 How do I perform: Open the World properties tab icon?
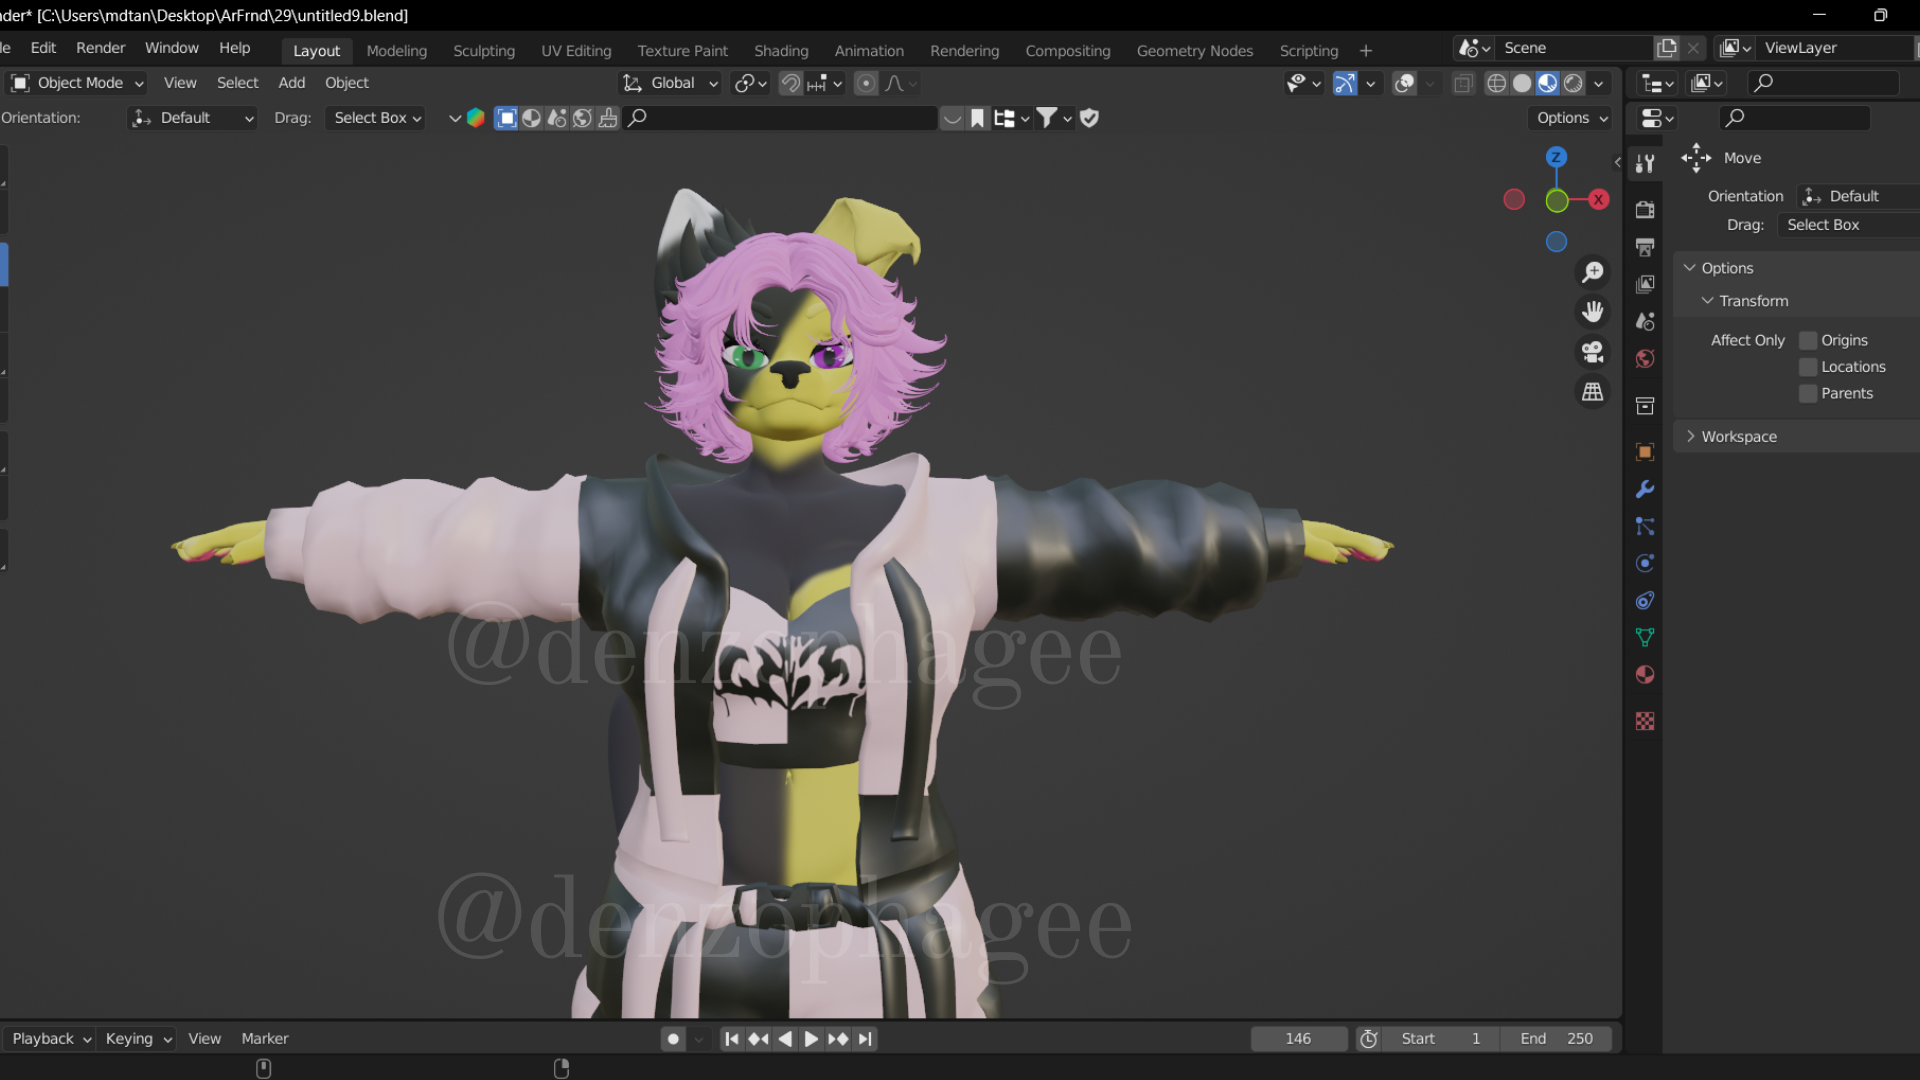coord(1645,359)
